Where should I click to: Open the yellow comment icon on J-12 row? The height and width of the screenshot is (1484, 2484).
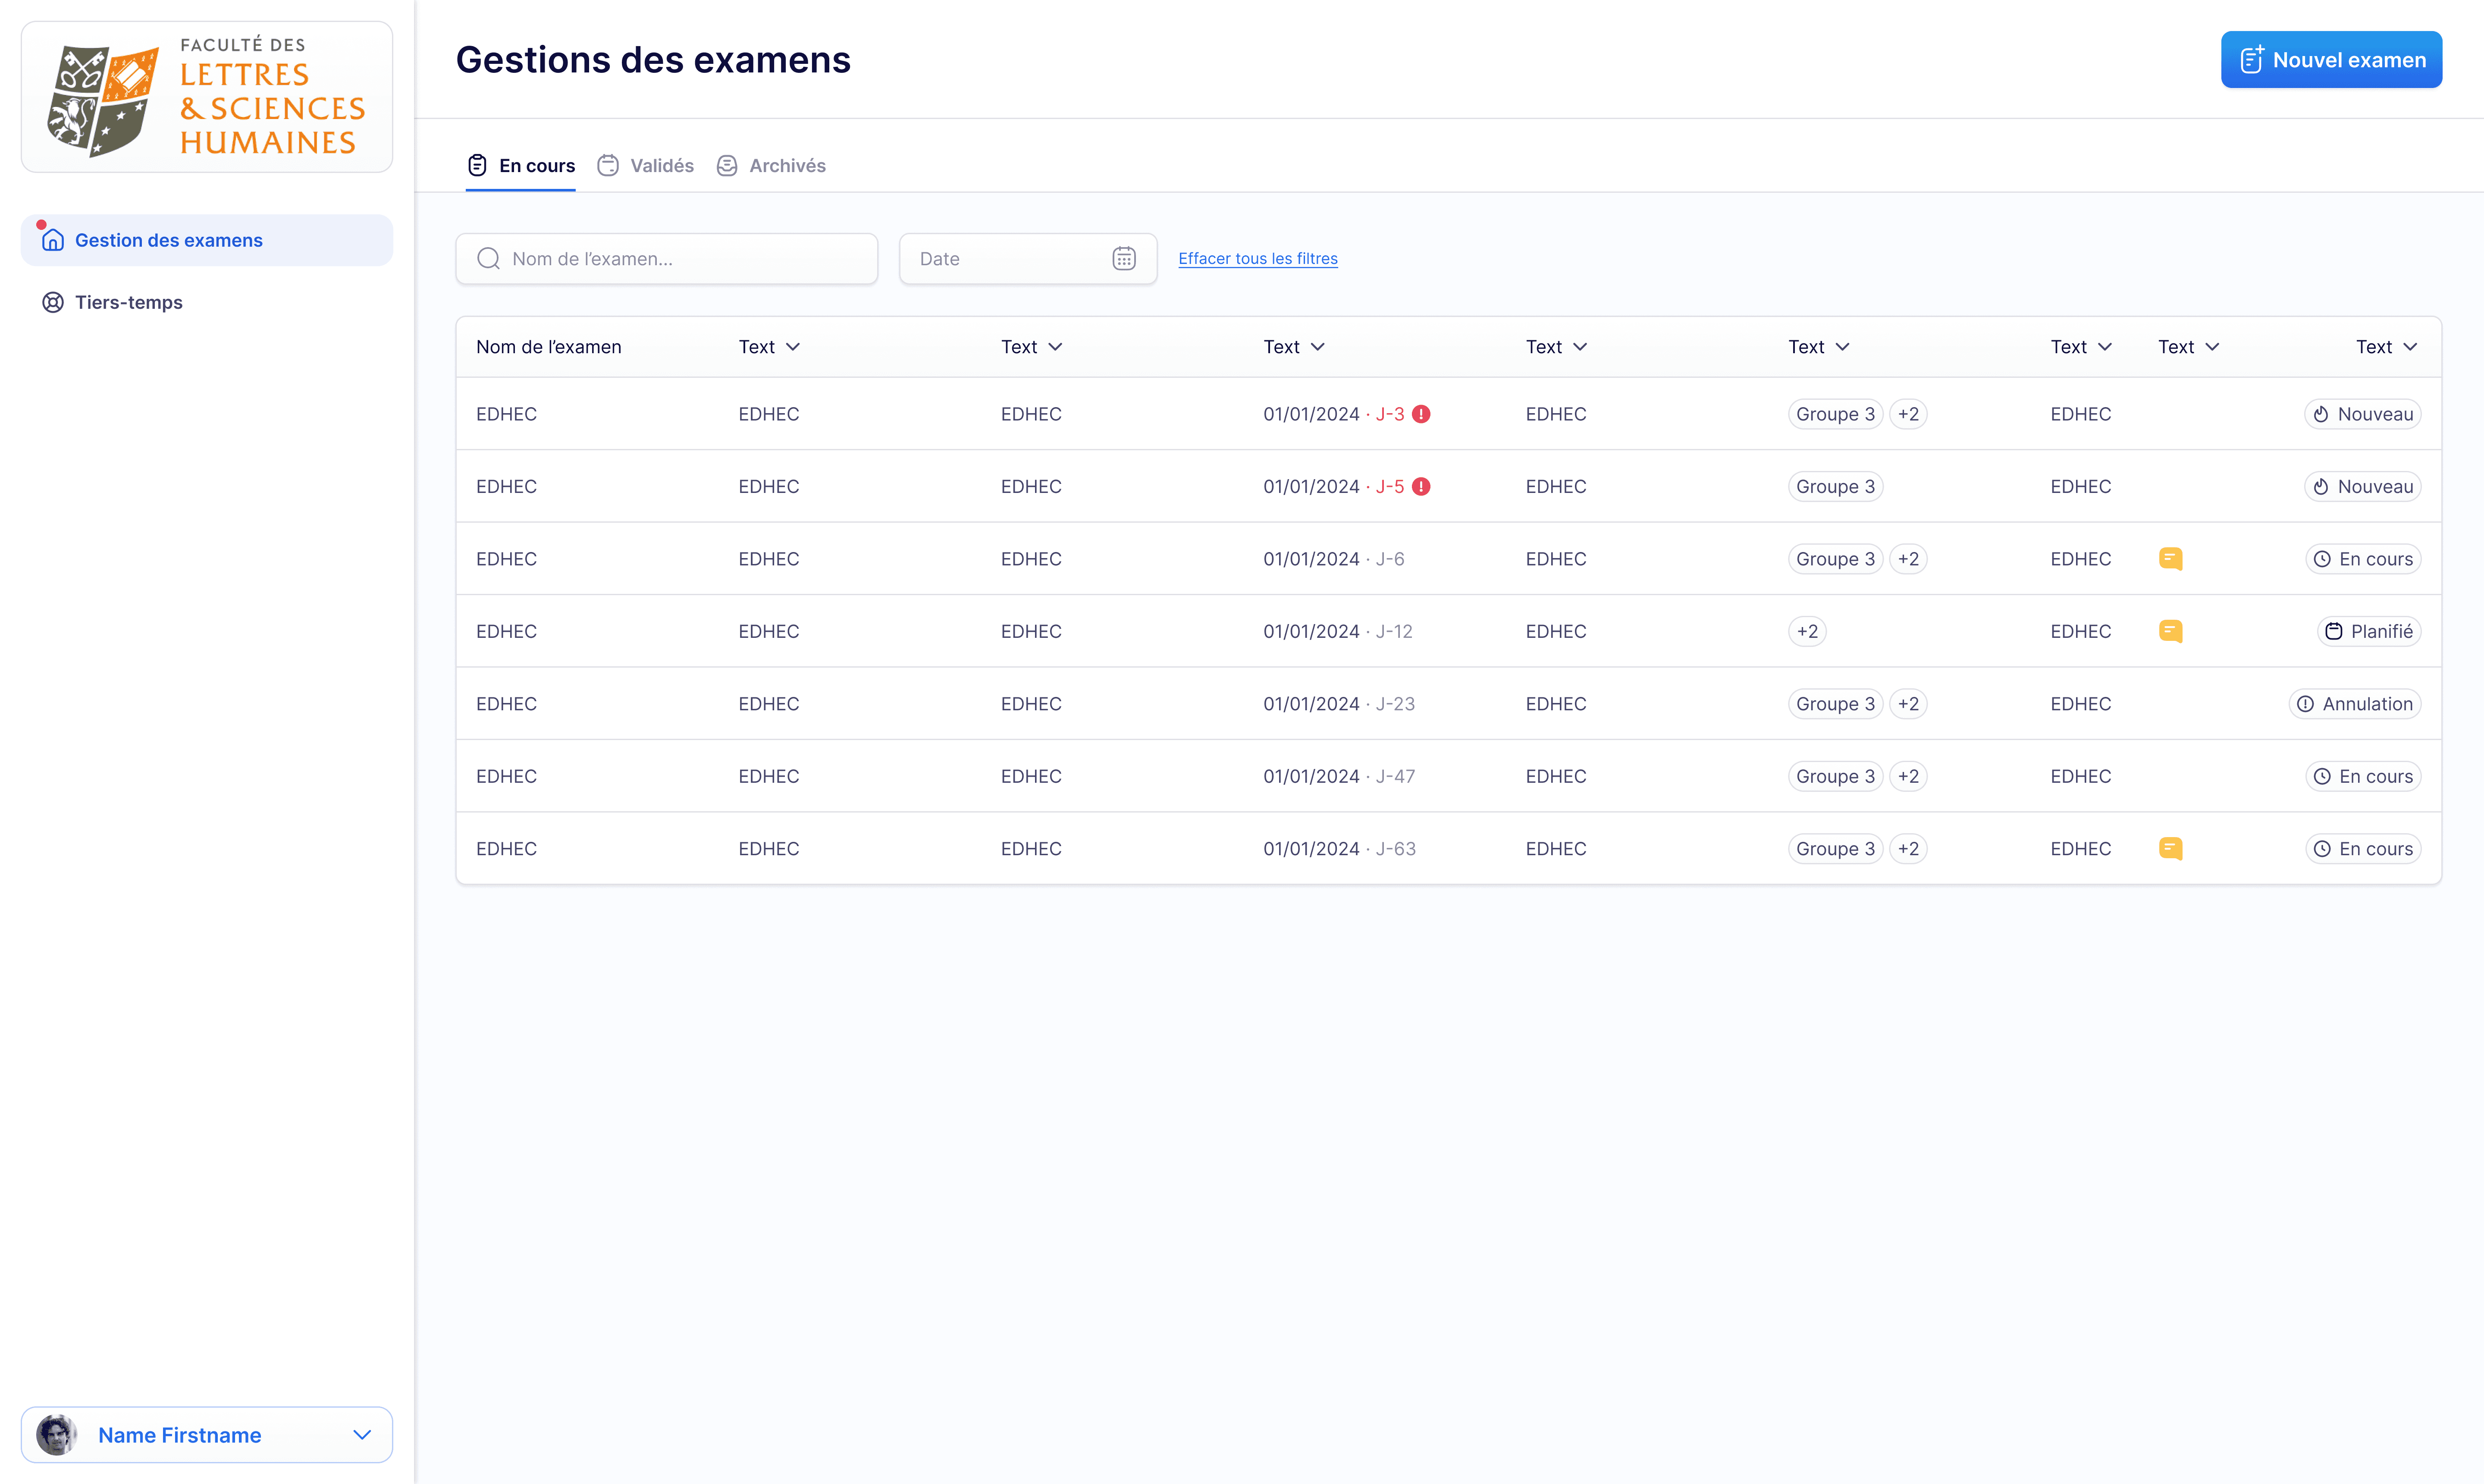click(2170, 631)
